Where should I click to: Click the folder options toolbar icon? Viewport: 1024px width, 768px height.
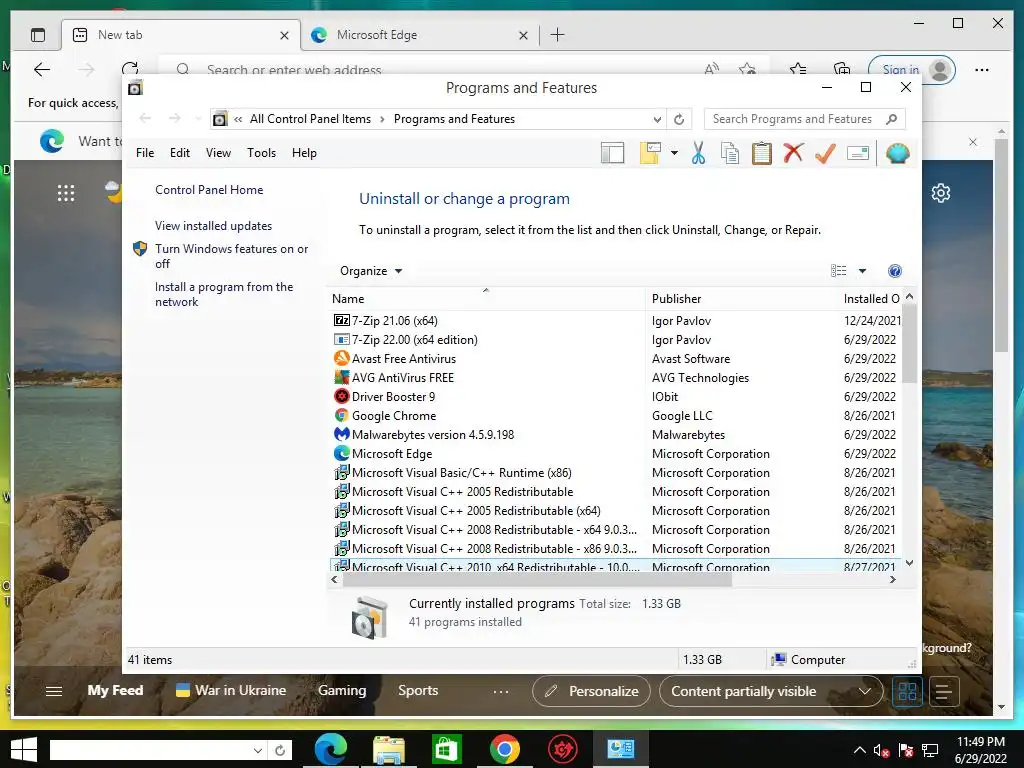[650, 153]
